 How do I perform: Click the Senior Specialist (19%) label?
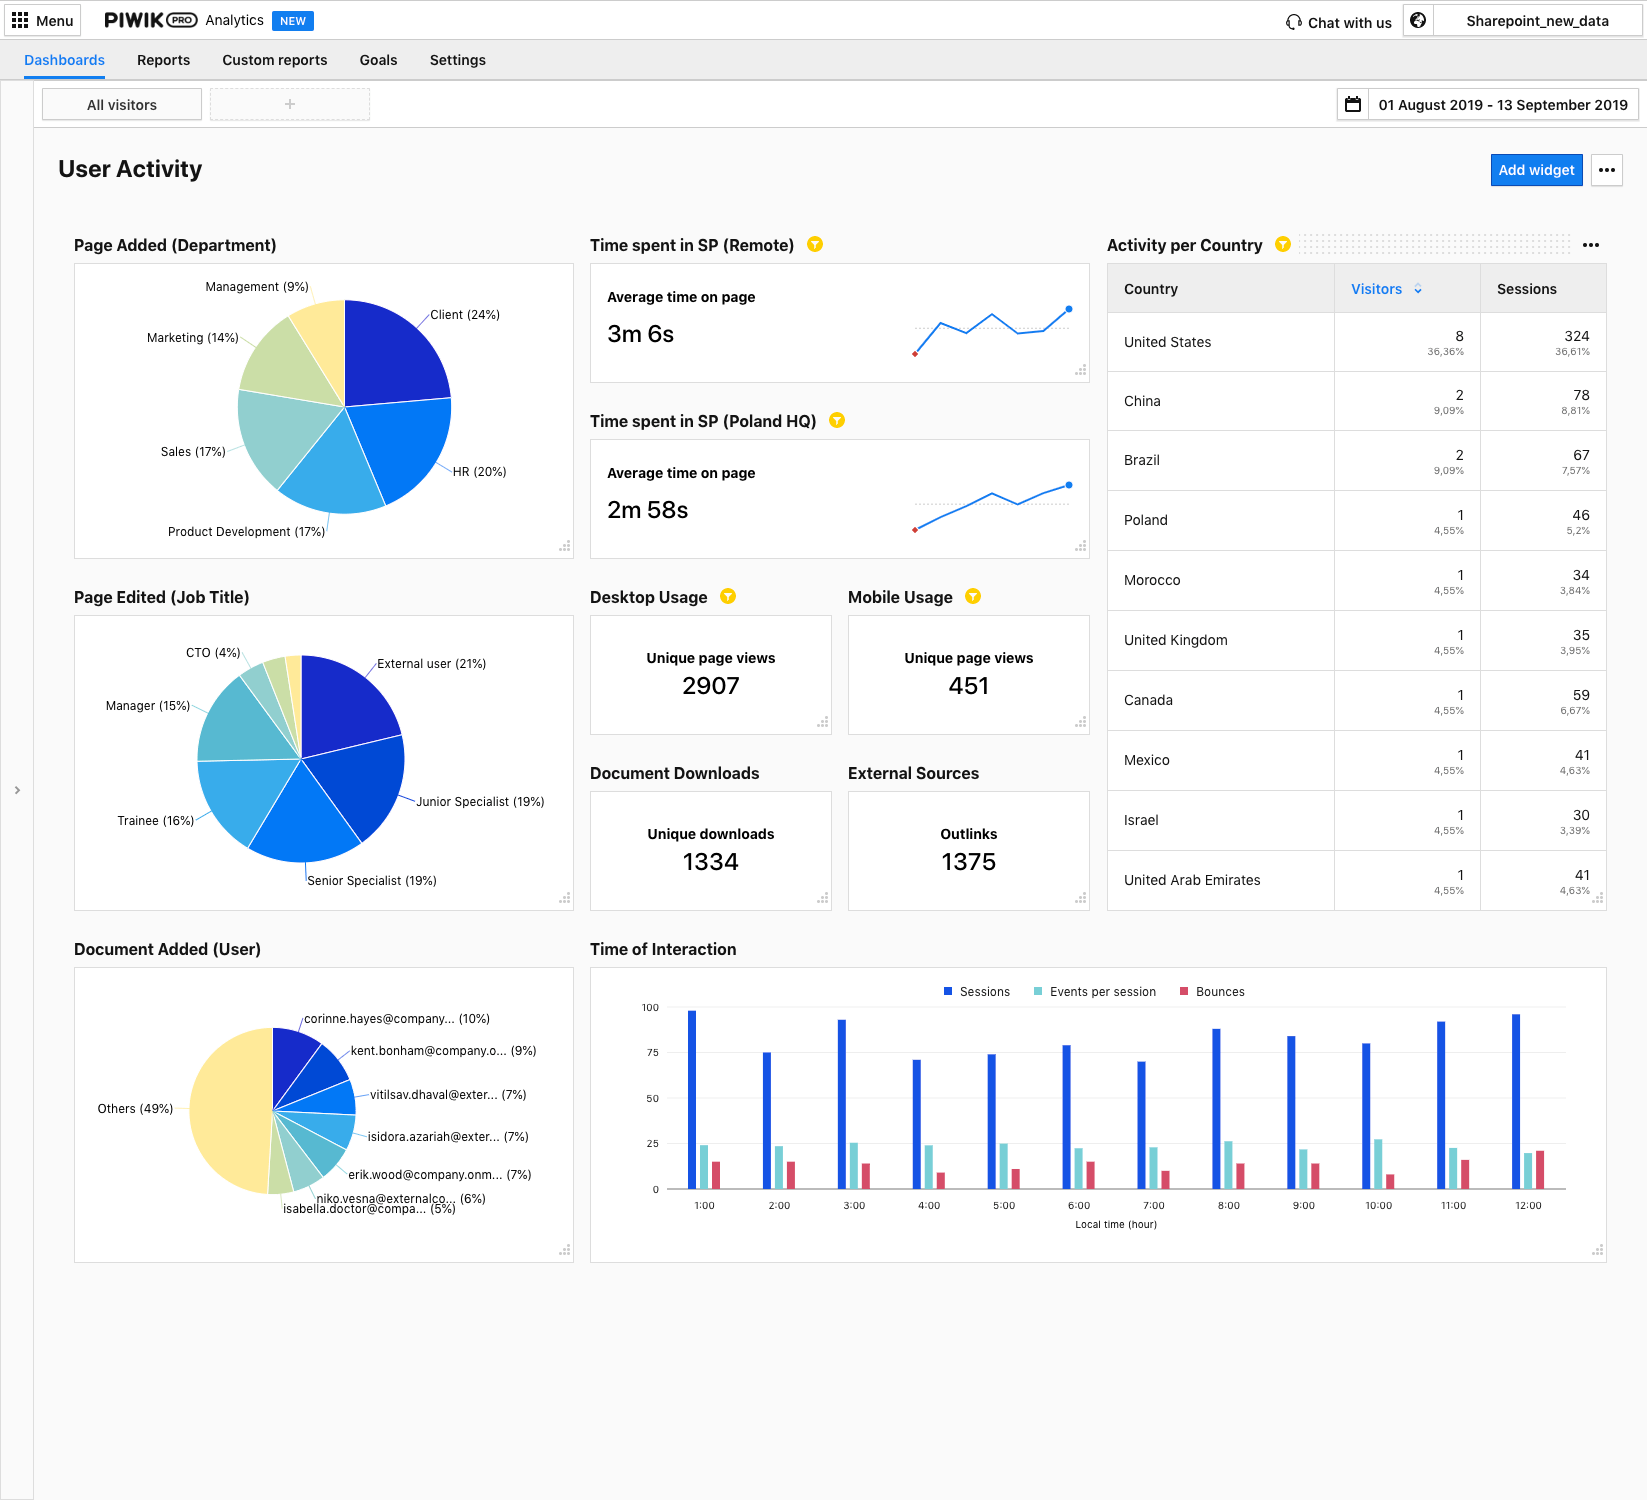click(x=371, y=881)
